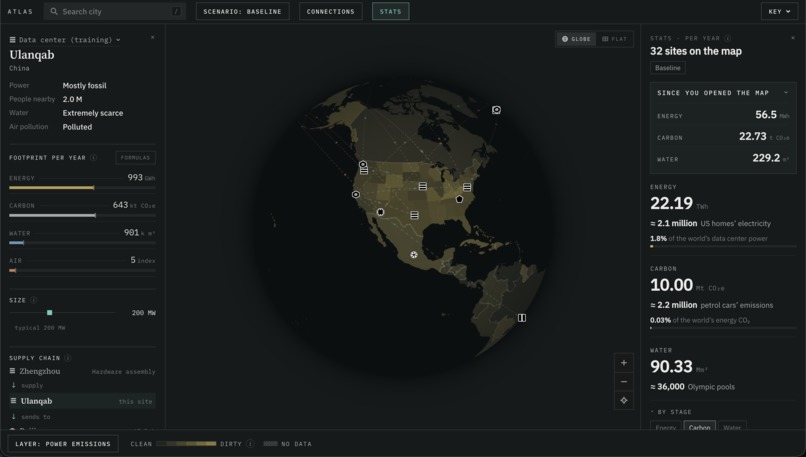Click 'Hardware assembly' label next to Zhengzhou
This screenshot has height=457, width=806.
pos(123,372)
